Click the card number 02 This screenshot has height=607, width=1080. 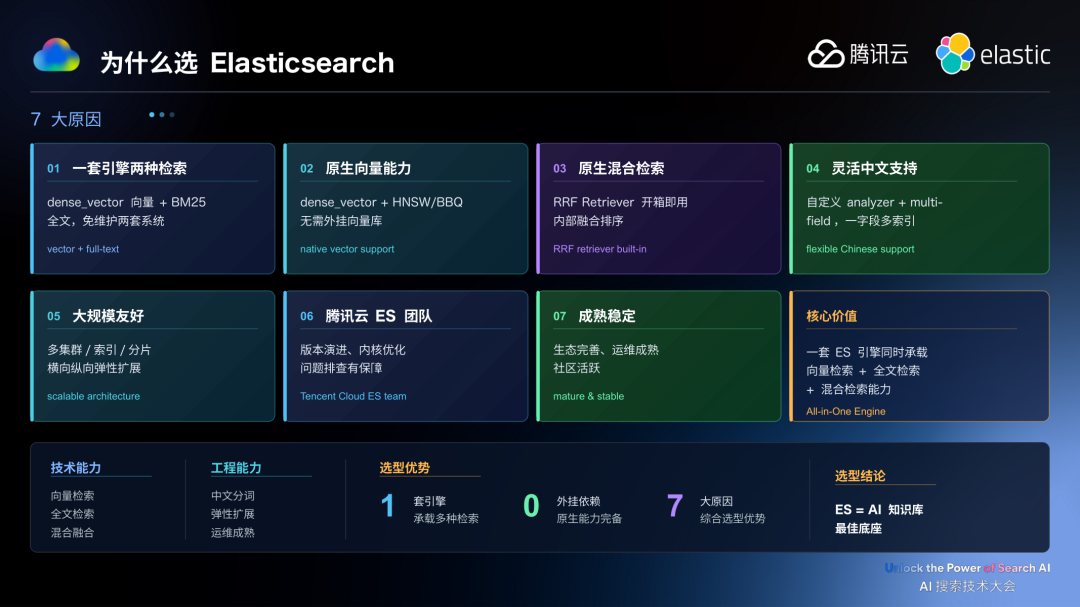tap(307, 169)
